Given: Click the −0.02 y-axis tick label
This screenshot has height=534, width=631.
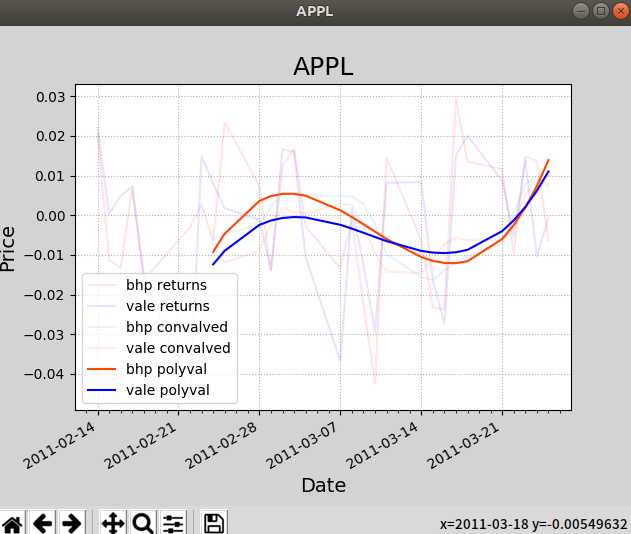Looking at the screenshot, I should [44, 295].
